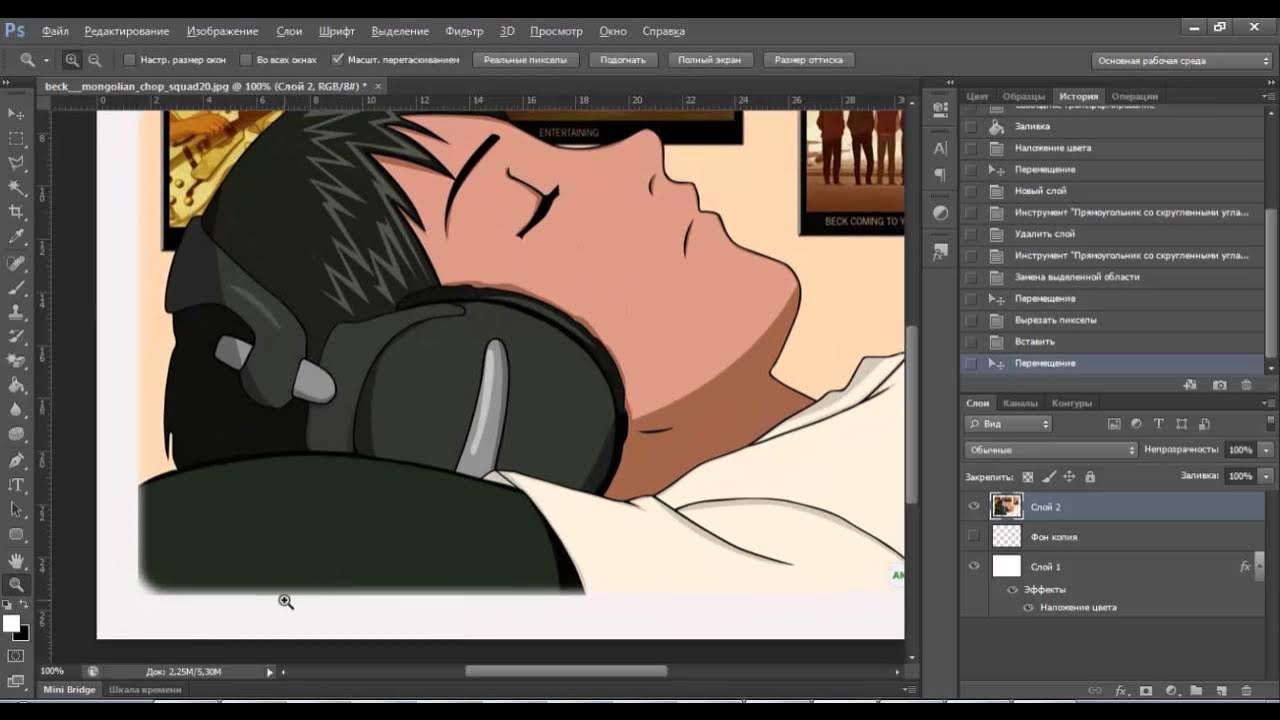Select the Polygonal Lasso tool

click(x=16, y=163)
